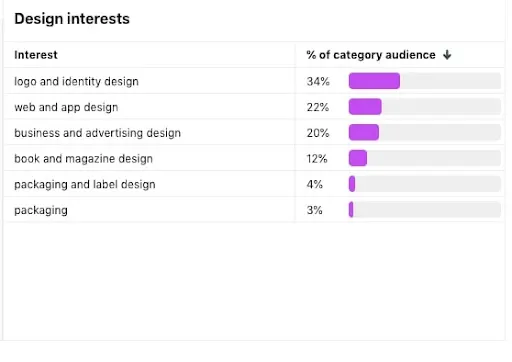Click the 3% audience bar
The height and width of the screenshot is (362, 512).
[351, 210]
